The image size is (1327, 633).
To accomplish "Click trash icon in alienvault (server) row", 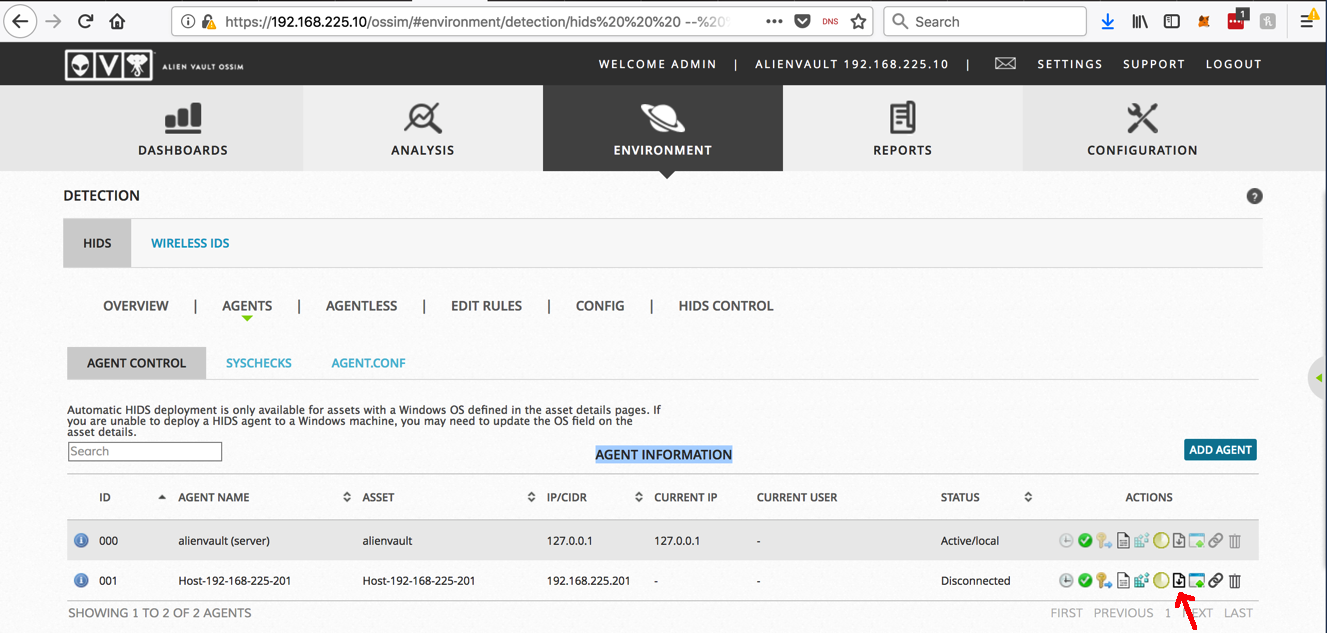I will [x=1235, y=541].
